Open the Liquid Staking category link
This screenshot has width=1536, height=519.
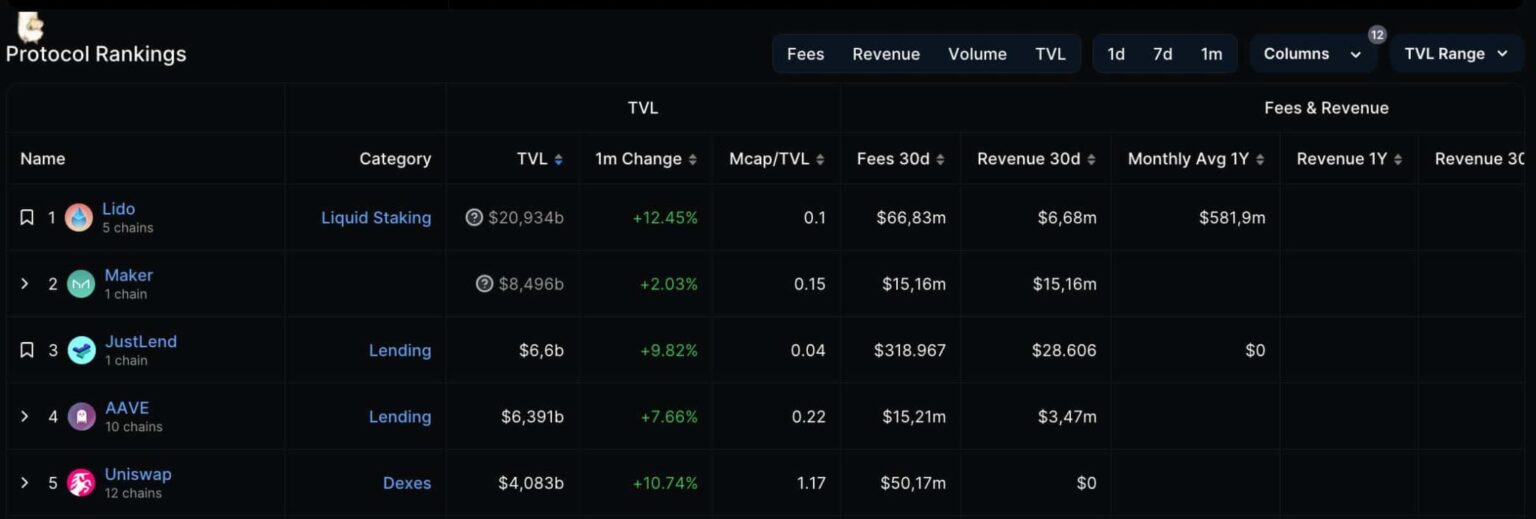point(376,218)
